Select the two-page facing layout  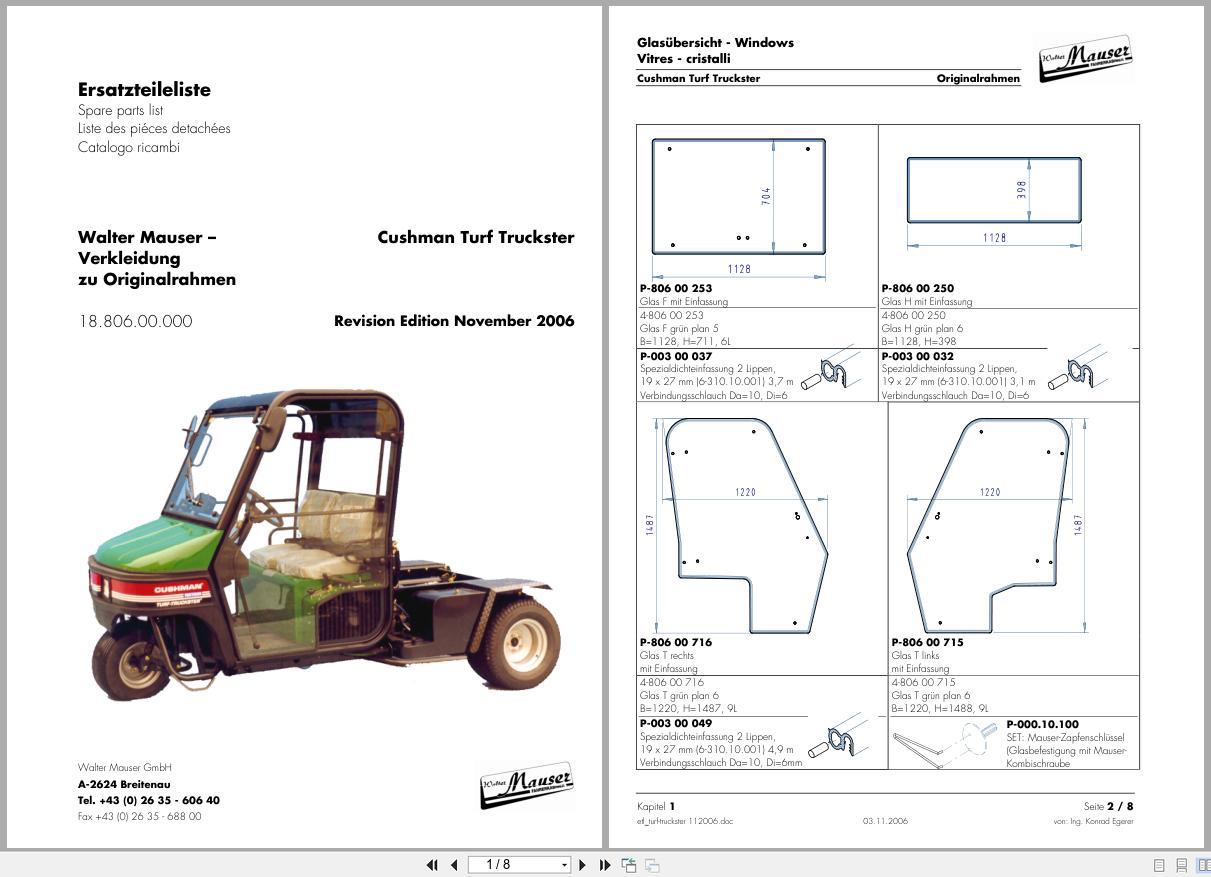coord(1203,865)
